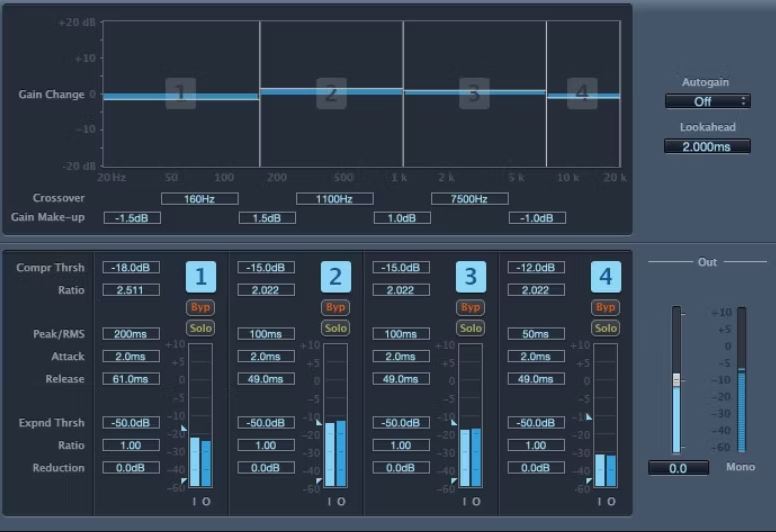Viewport: 776px width, 532px height.
Task: Click band 3 compressor Ratio 2.022 field
Action: pos(401,290)
